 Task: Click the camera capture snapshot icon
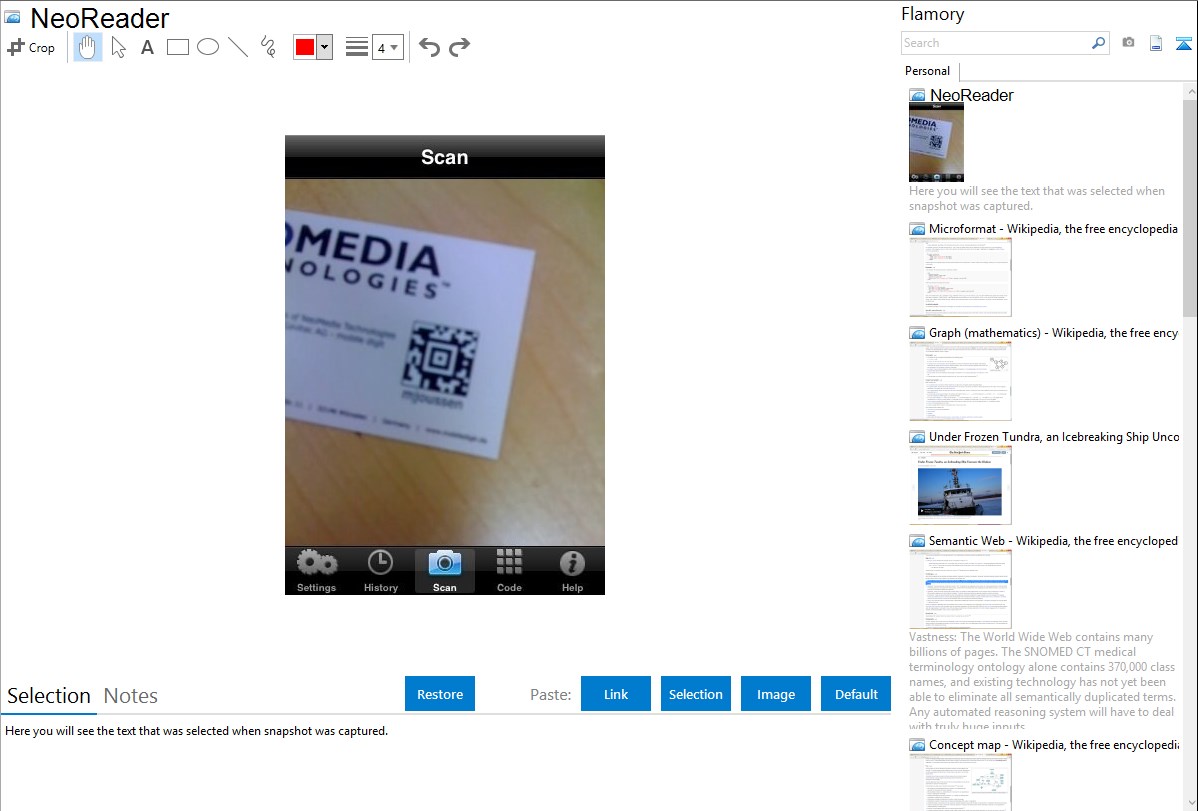(1128, 43)
